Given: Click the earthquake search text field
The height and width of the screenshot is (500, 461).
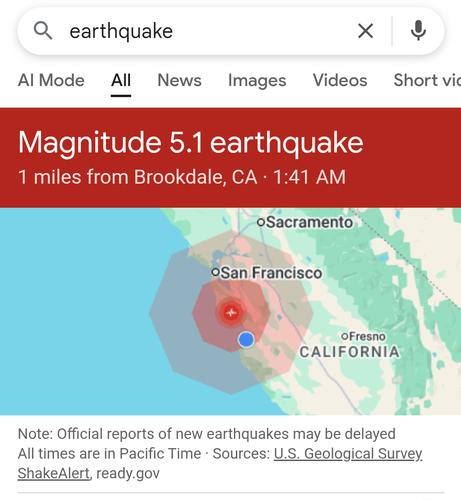Looking at the screenshot, I should pos(207,31).
